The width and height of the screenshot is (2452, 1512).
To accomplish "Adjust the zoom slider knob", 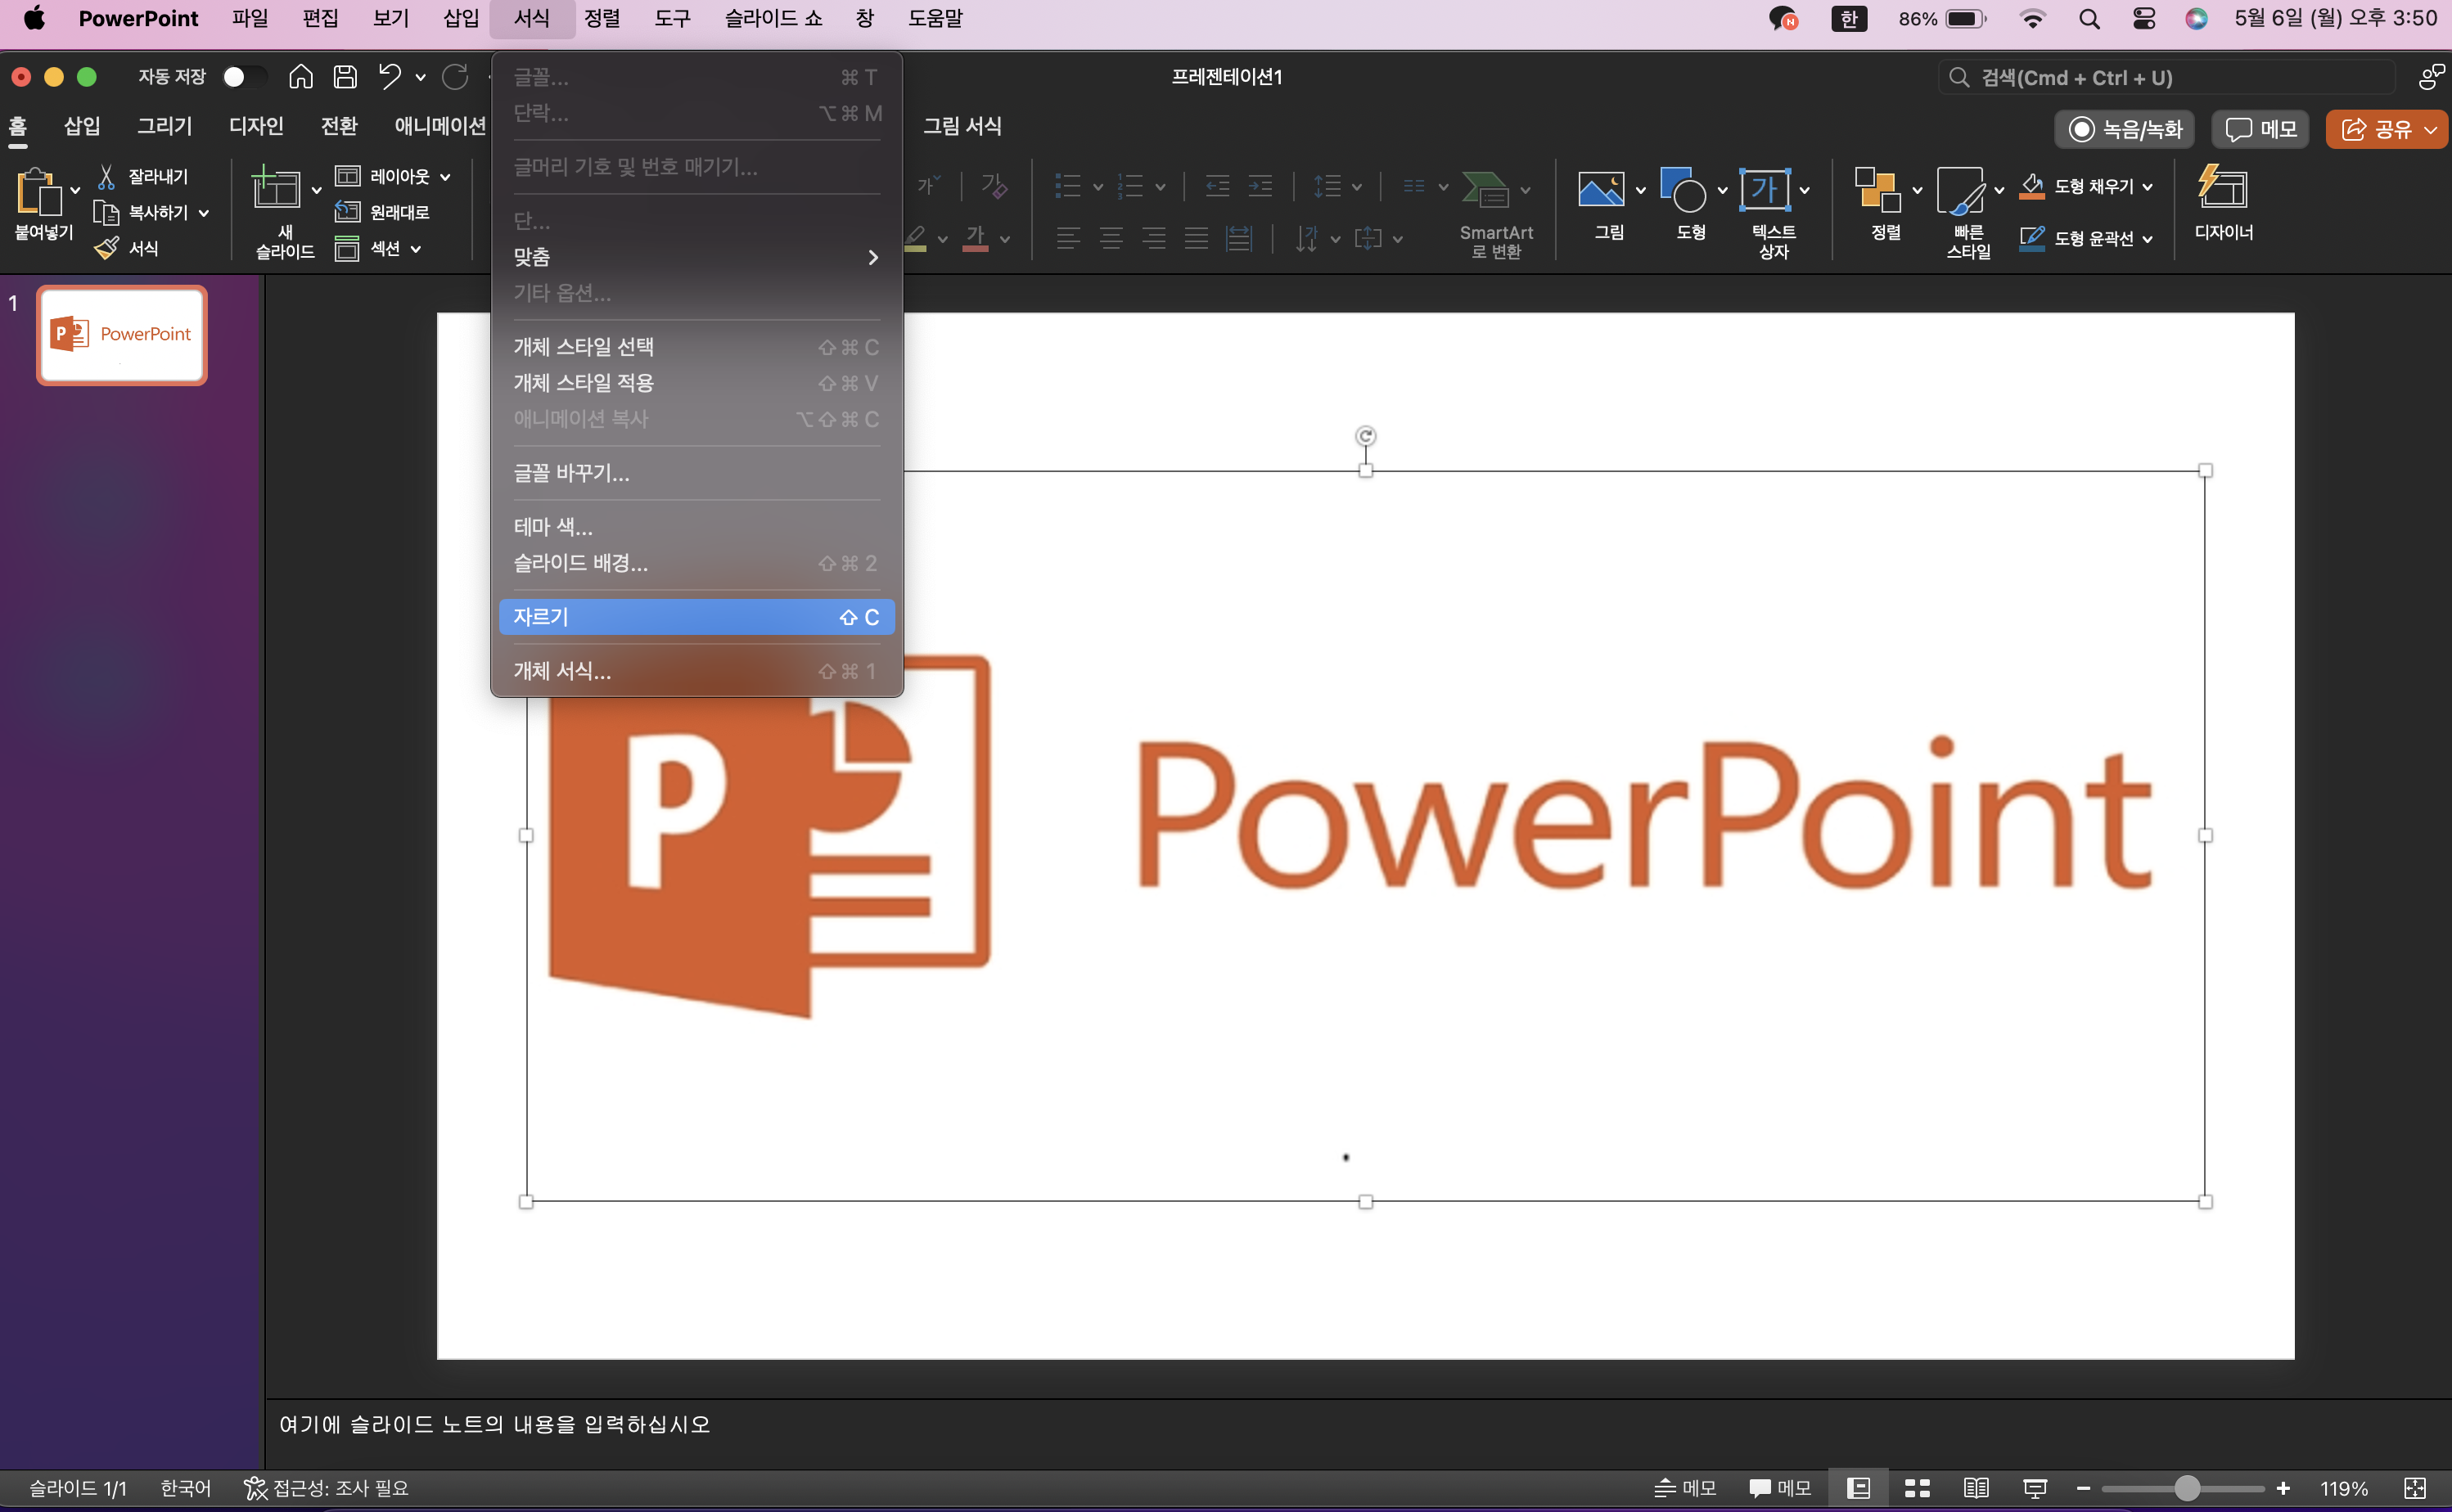I will tap(2187, 1488).
